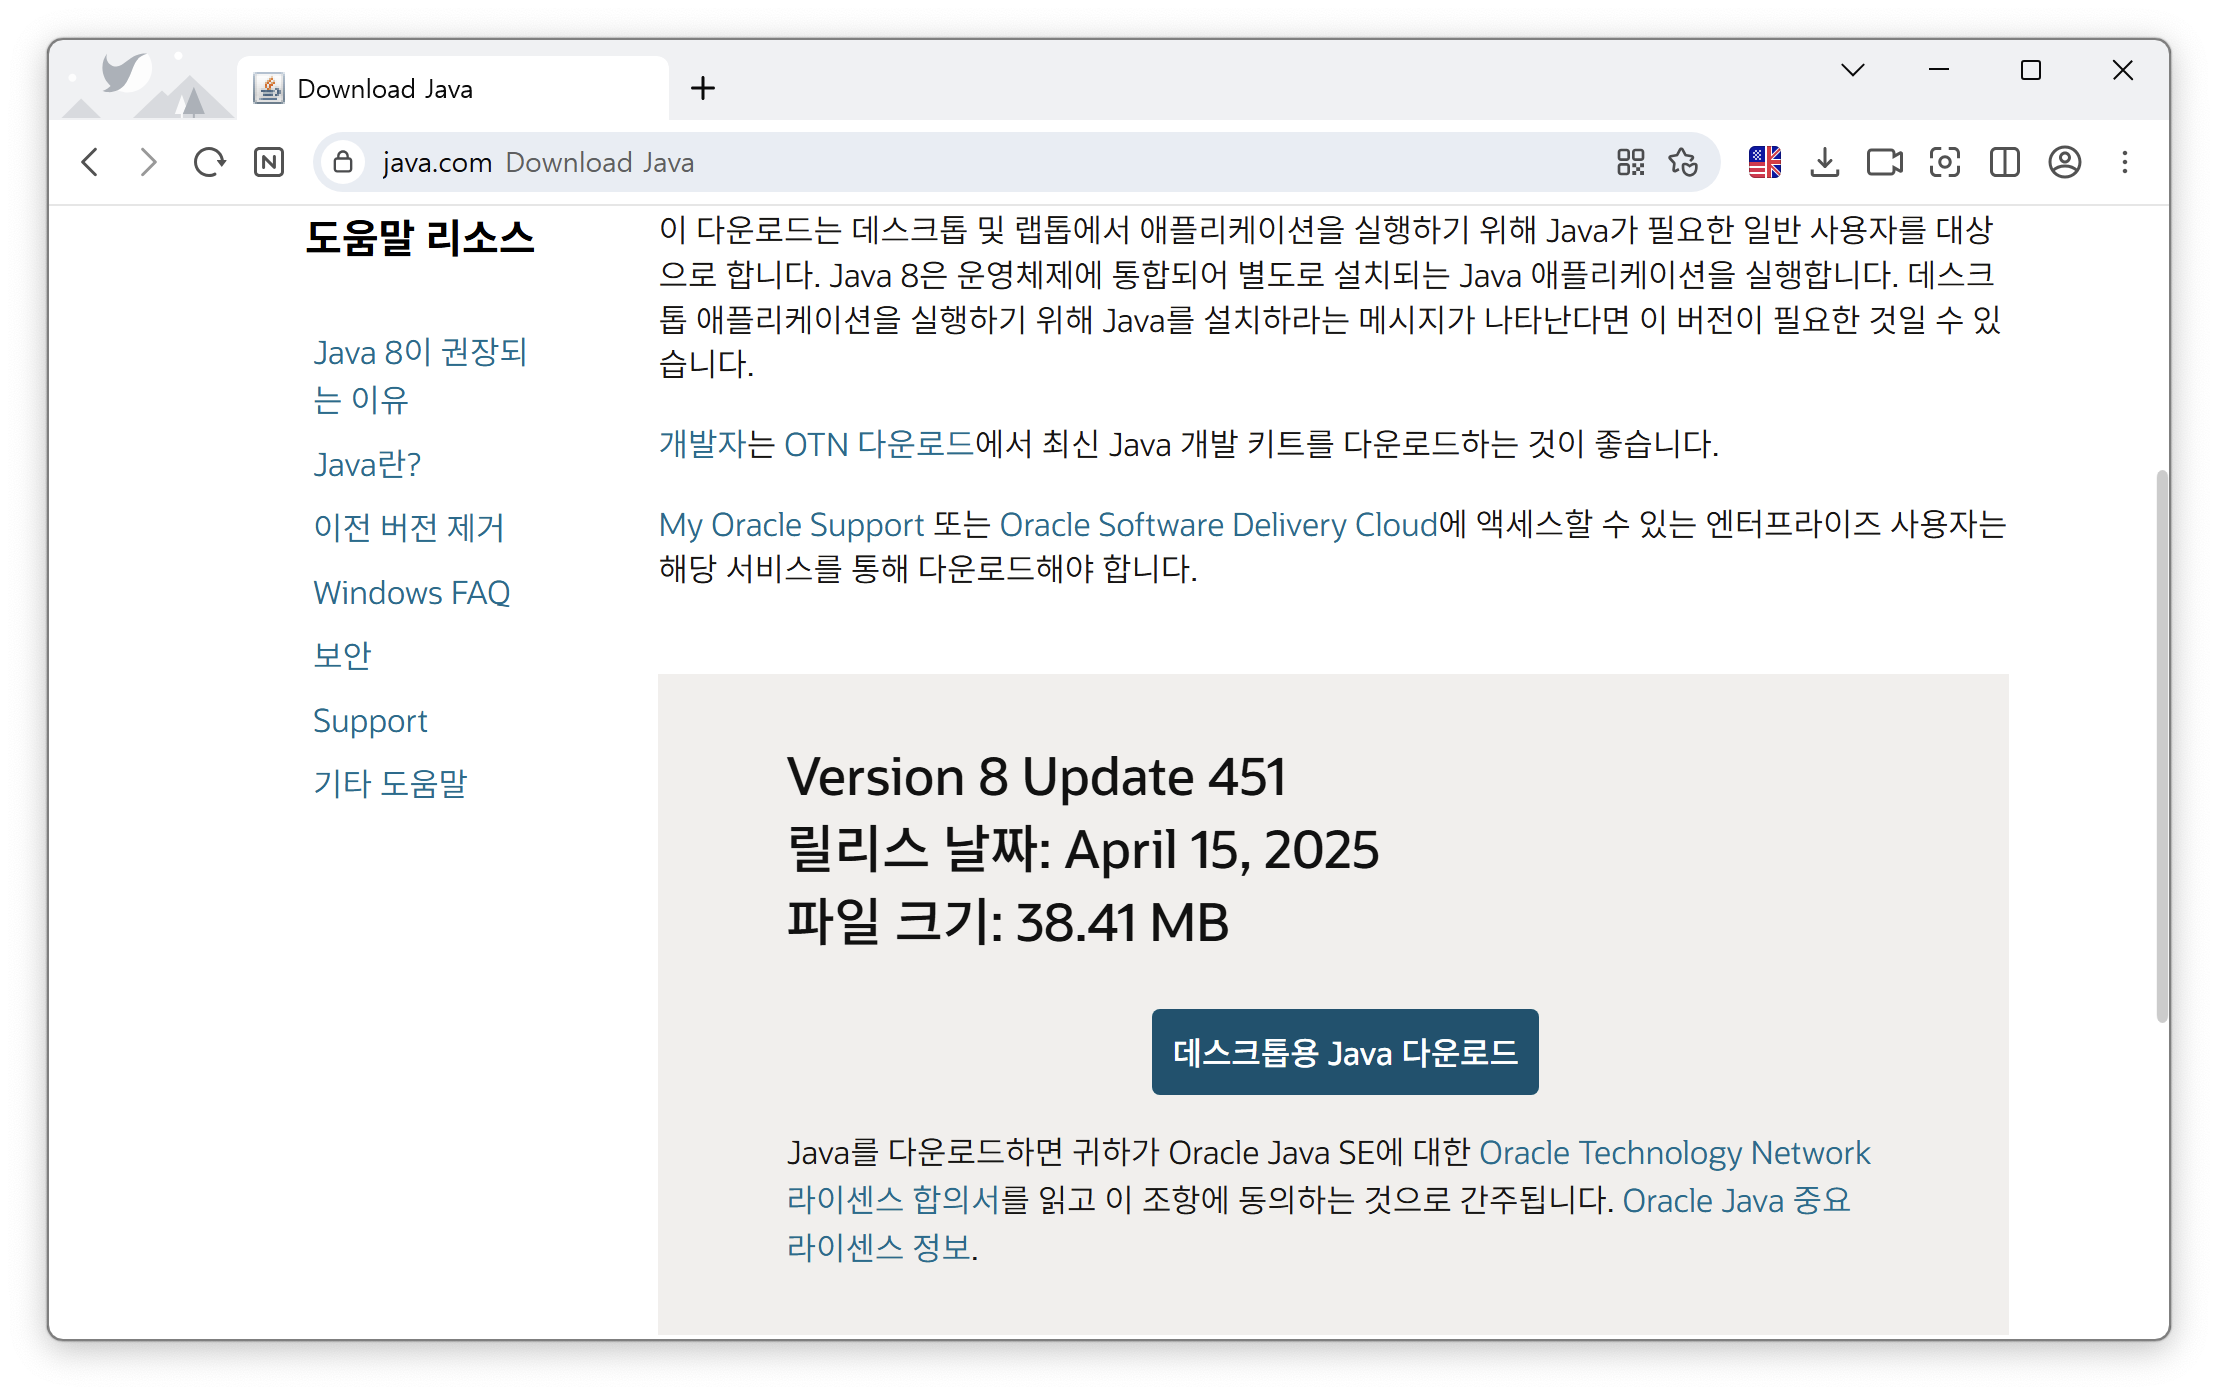Open the Support sidebar link
Viewport: 2218px width, 1396px height.
tap(370, 721)
